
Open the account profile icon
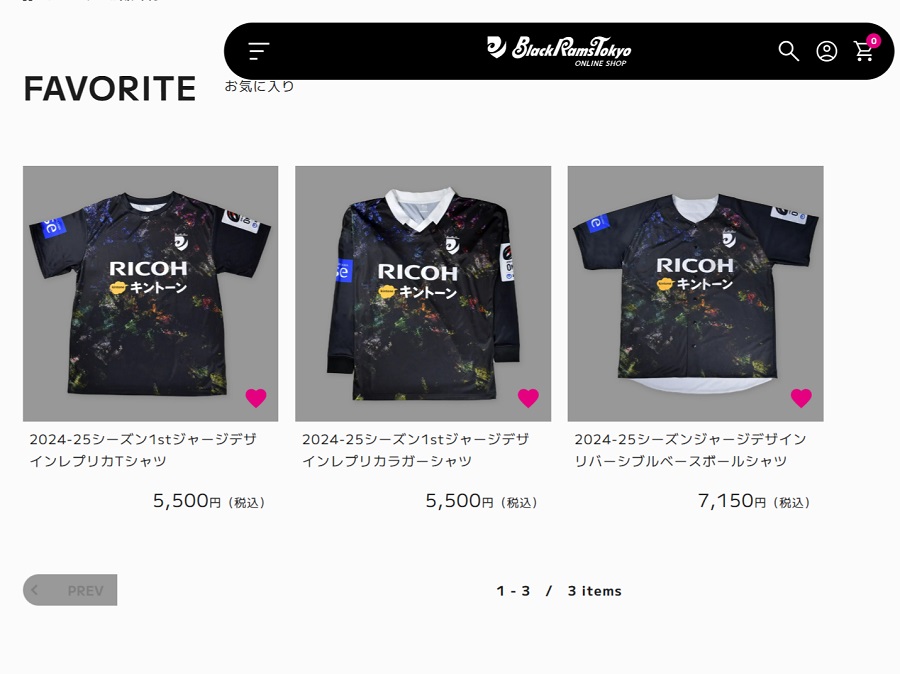[827, 51]
